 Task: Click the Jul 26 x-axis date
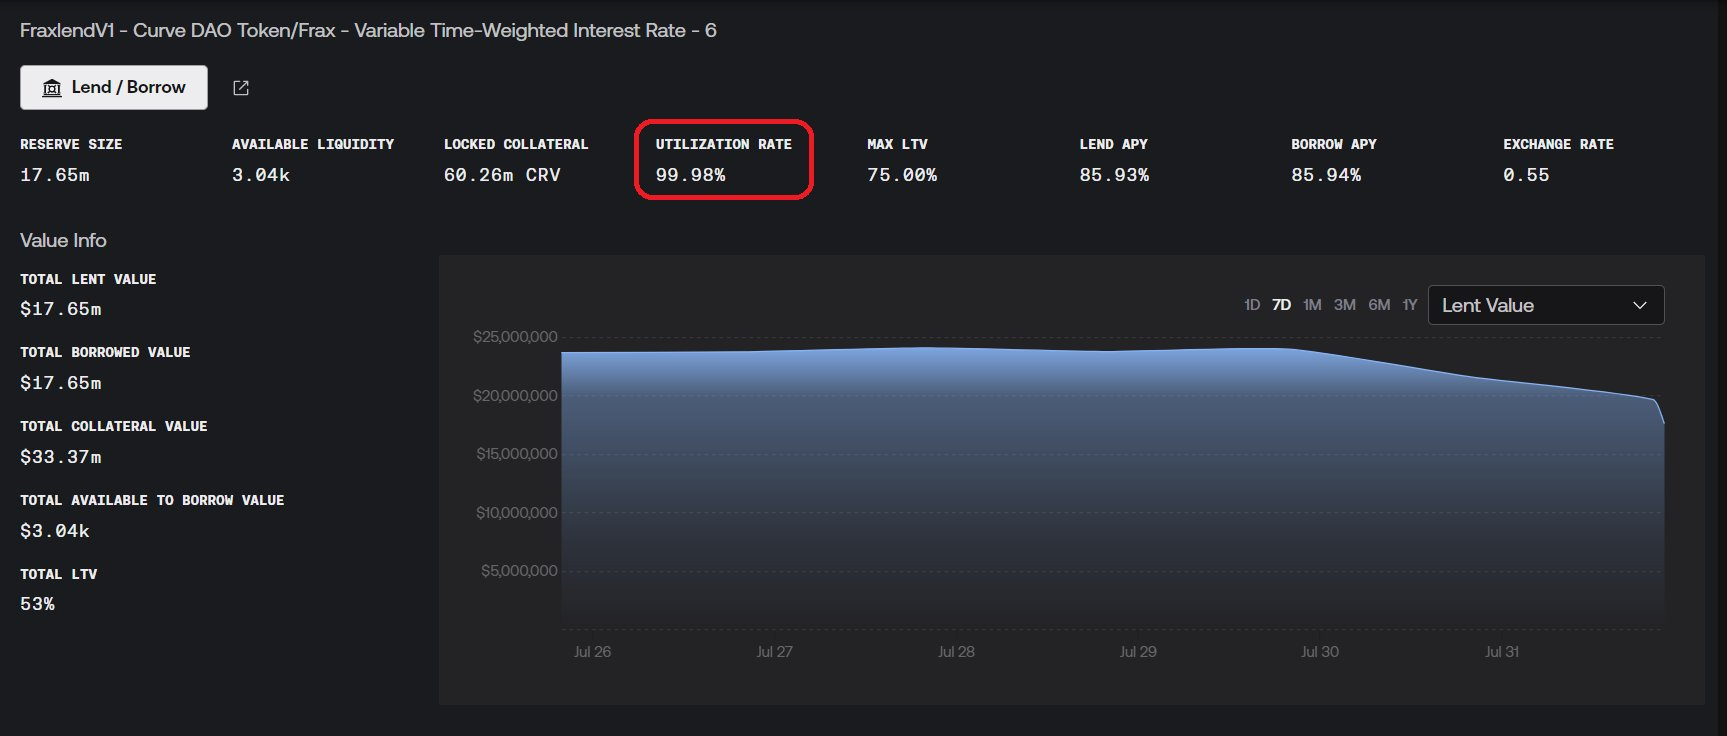(592, 652)
